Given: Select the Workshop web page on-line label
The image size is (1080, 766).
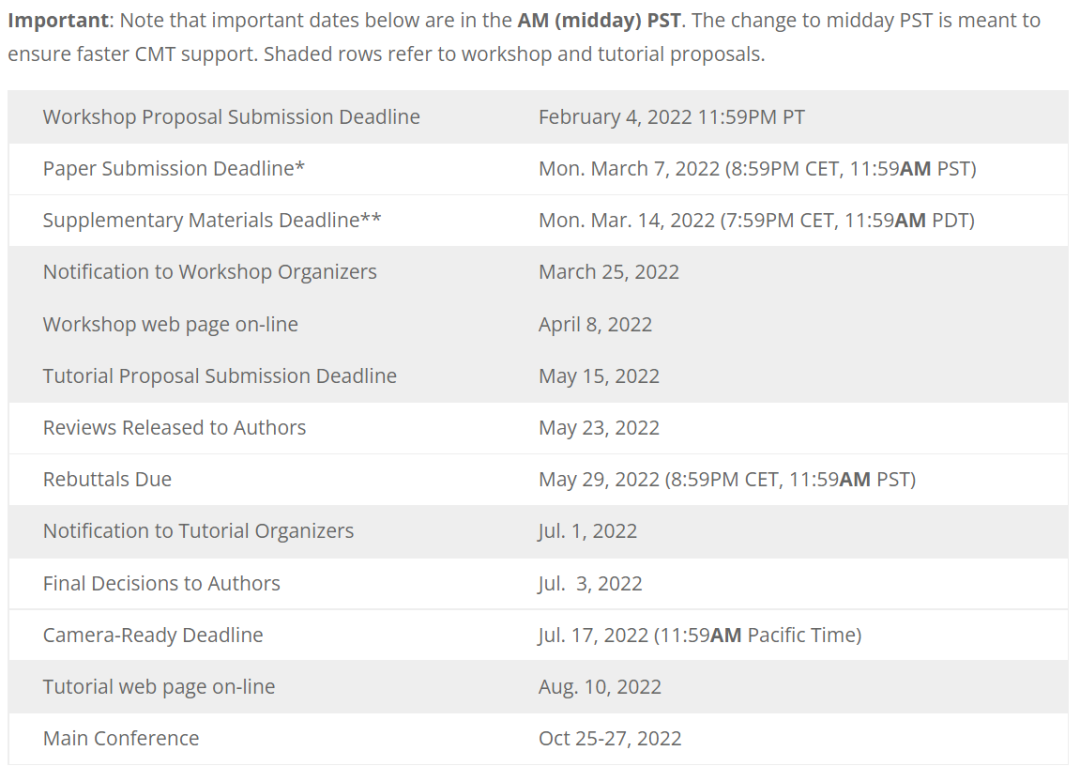Looking at the screenshot, I should (x=170, y=324).
